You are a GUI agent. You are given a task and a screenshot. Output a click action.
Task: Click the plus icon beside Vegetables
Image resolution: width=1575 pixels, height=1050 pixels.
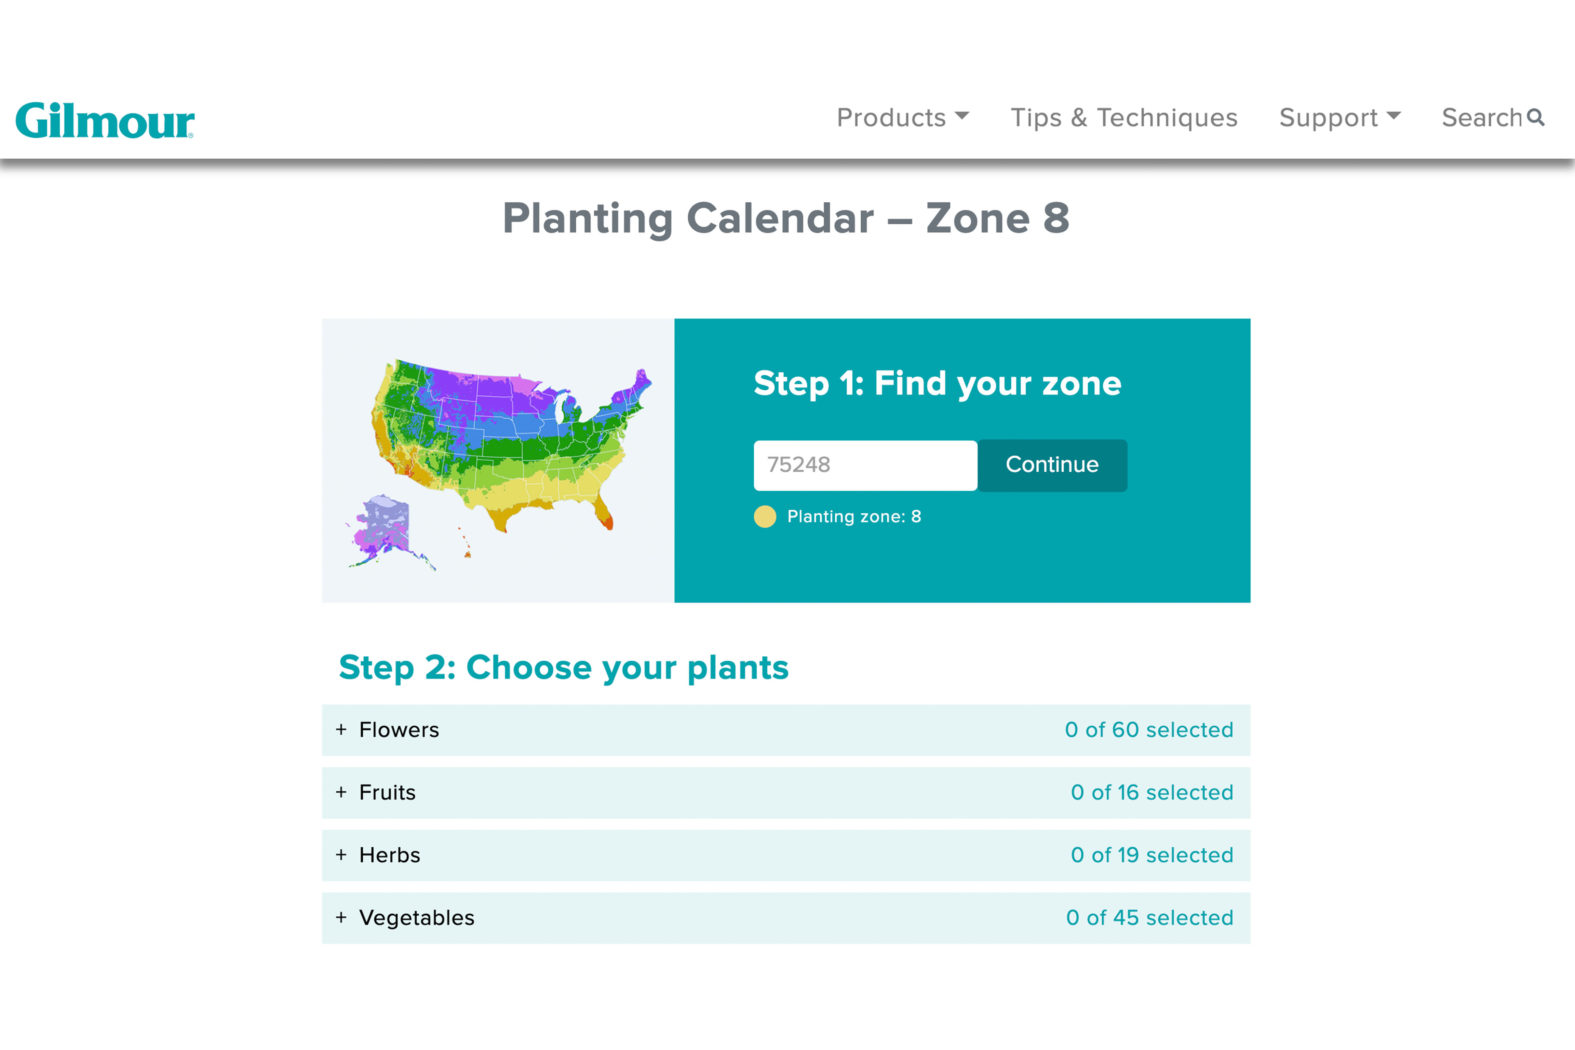[x=341, y=917]
